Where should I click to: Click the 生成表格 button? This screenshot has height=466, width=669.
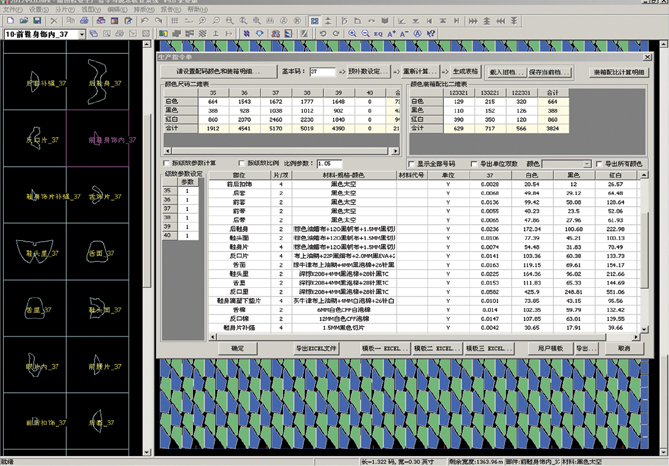click(465, 71)
